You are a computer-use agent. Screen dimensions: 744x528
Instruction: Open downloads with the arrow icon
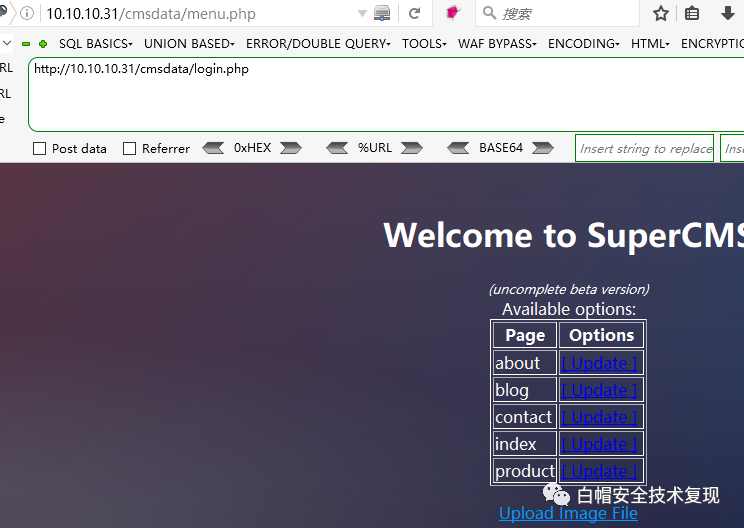[727, 13]
